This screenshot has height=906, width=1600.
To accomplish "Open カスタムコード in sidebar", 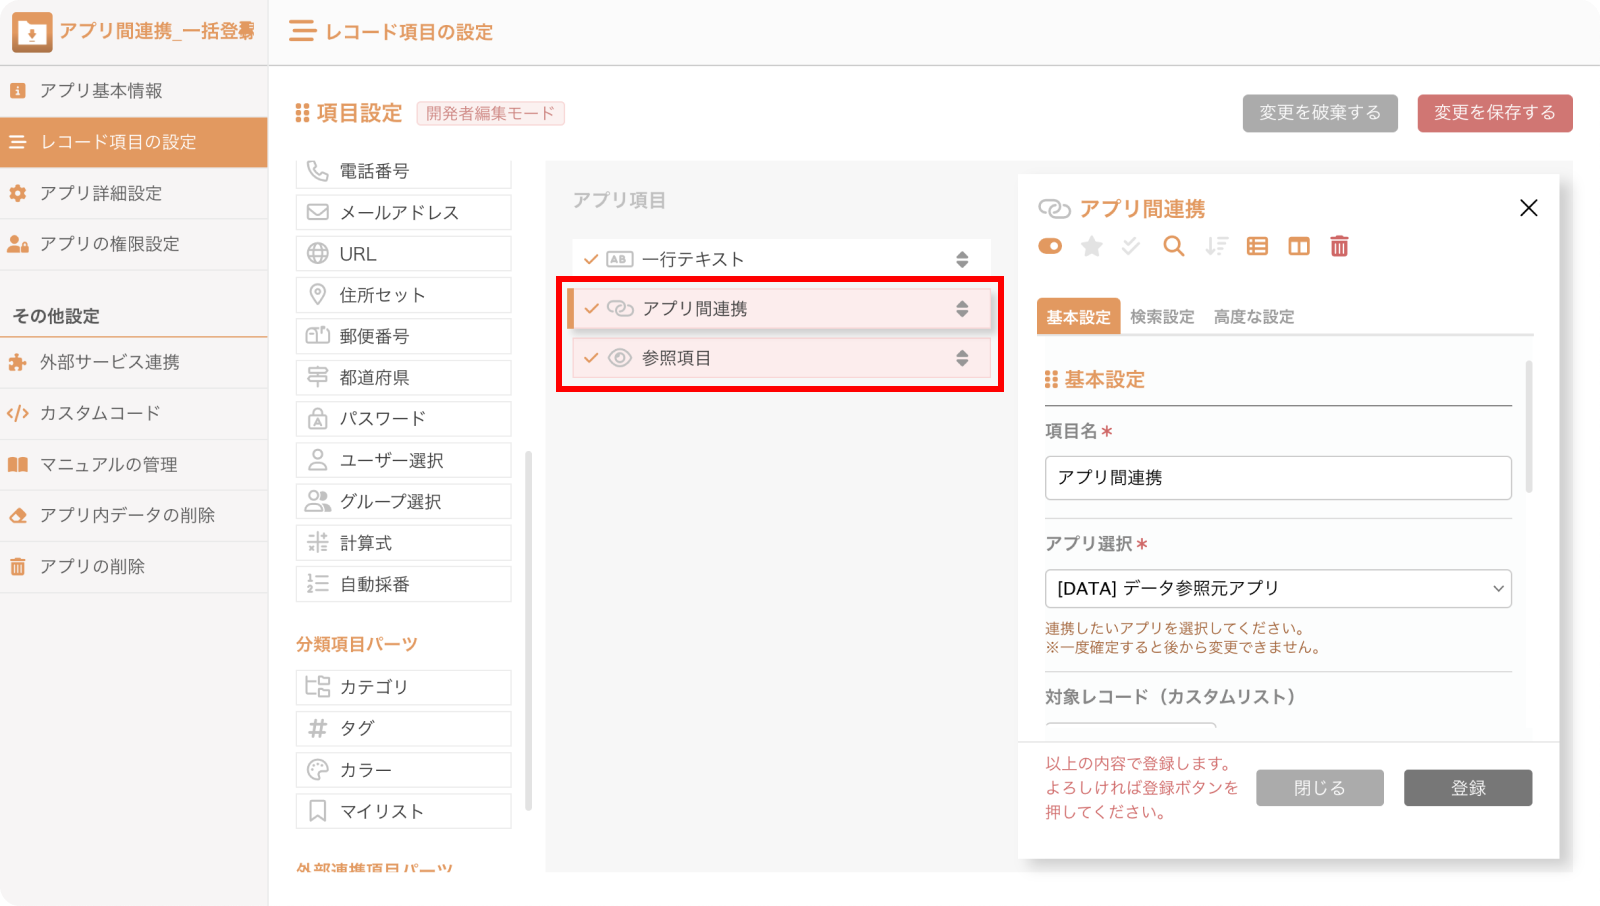I will click(x=134, y=413).
